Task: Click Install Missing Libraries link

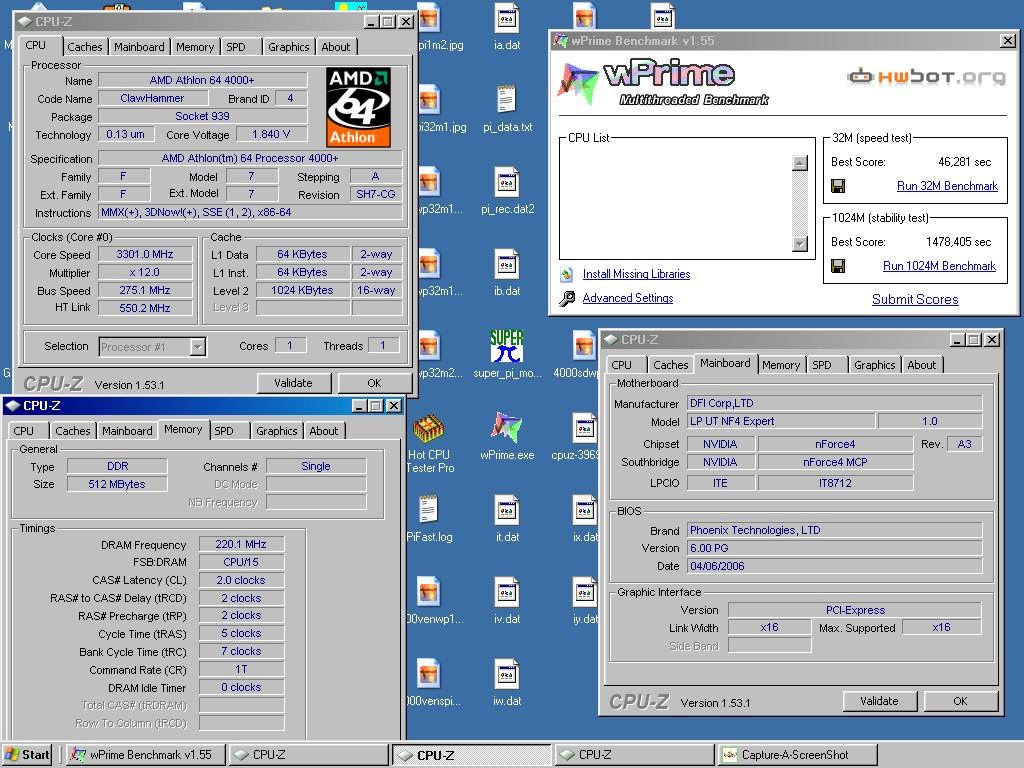Action: point(636,274)
